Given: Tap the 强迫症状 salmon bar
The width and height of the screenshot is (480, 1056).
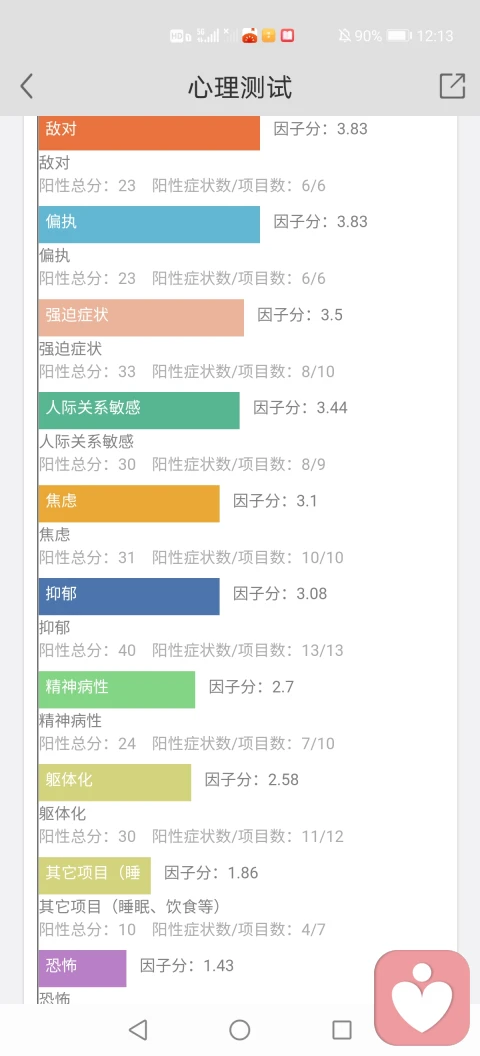Looking at the screenshot, I should coord(141,317).
